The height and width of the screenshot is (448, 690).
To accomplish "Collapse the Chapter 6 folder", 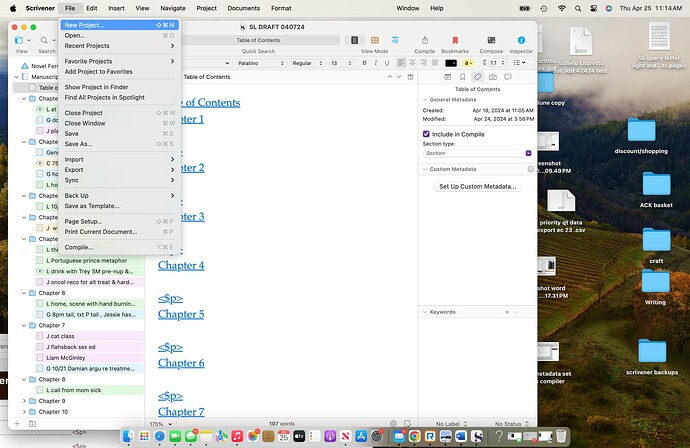I will (x=24, y=293).
